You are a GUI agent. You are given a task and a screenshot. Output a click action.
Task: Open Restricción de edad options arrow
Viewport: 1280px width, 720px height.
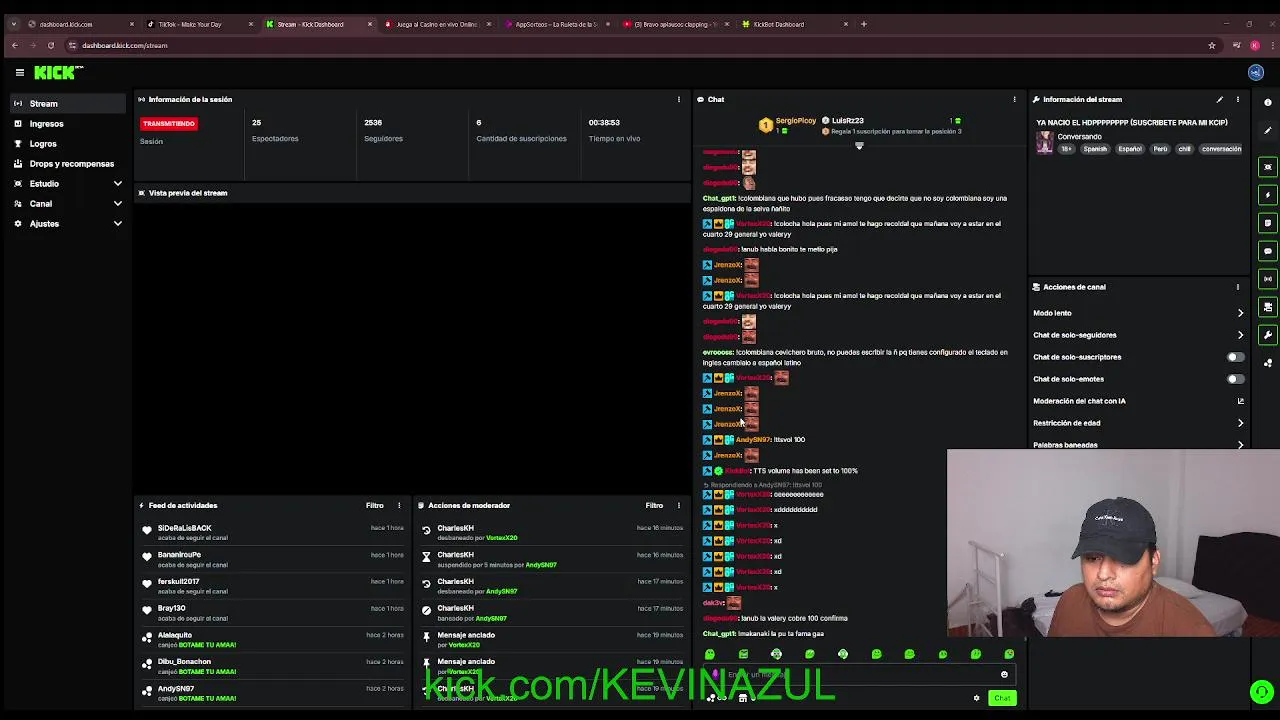pyautogui.click(x=1240, y=423)
